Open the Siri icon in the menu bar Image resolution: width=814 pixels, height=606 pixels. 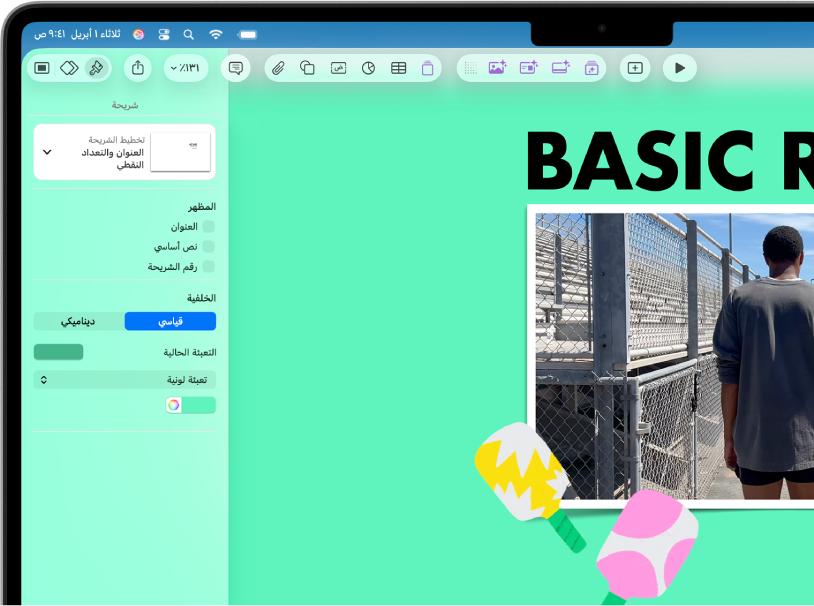pyautogui.click(x=139, y=34)
